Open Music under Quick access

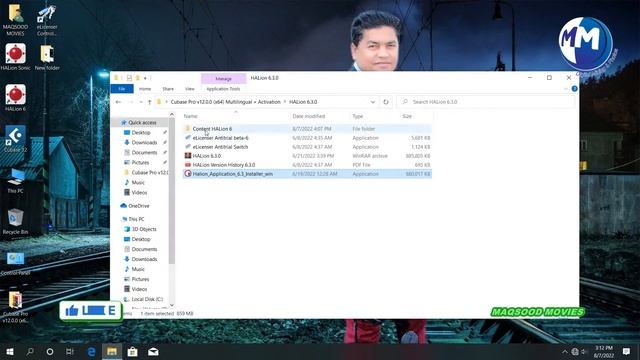pos(138,182)
